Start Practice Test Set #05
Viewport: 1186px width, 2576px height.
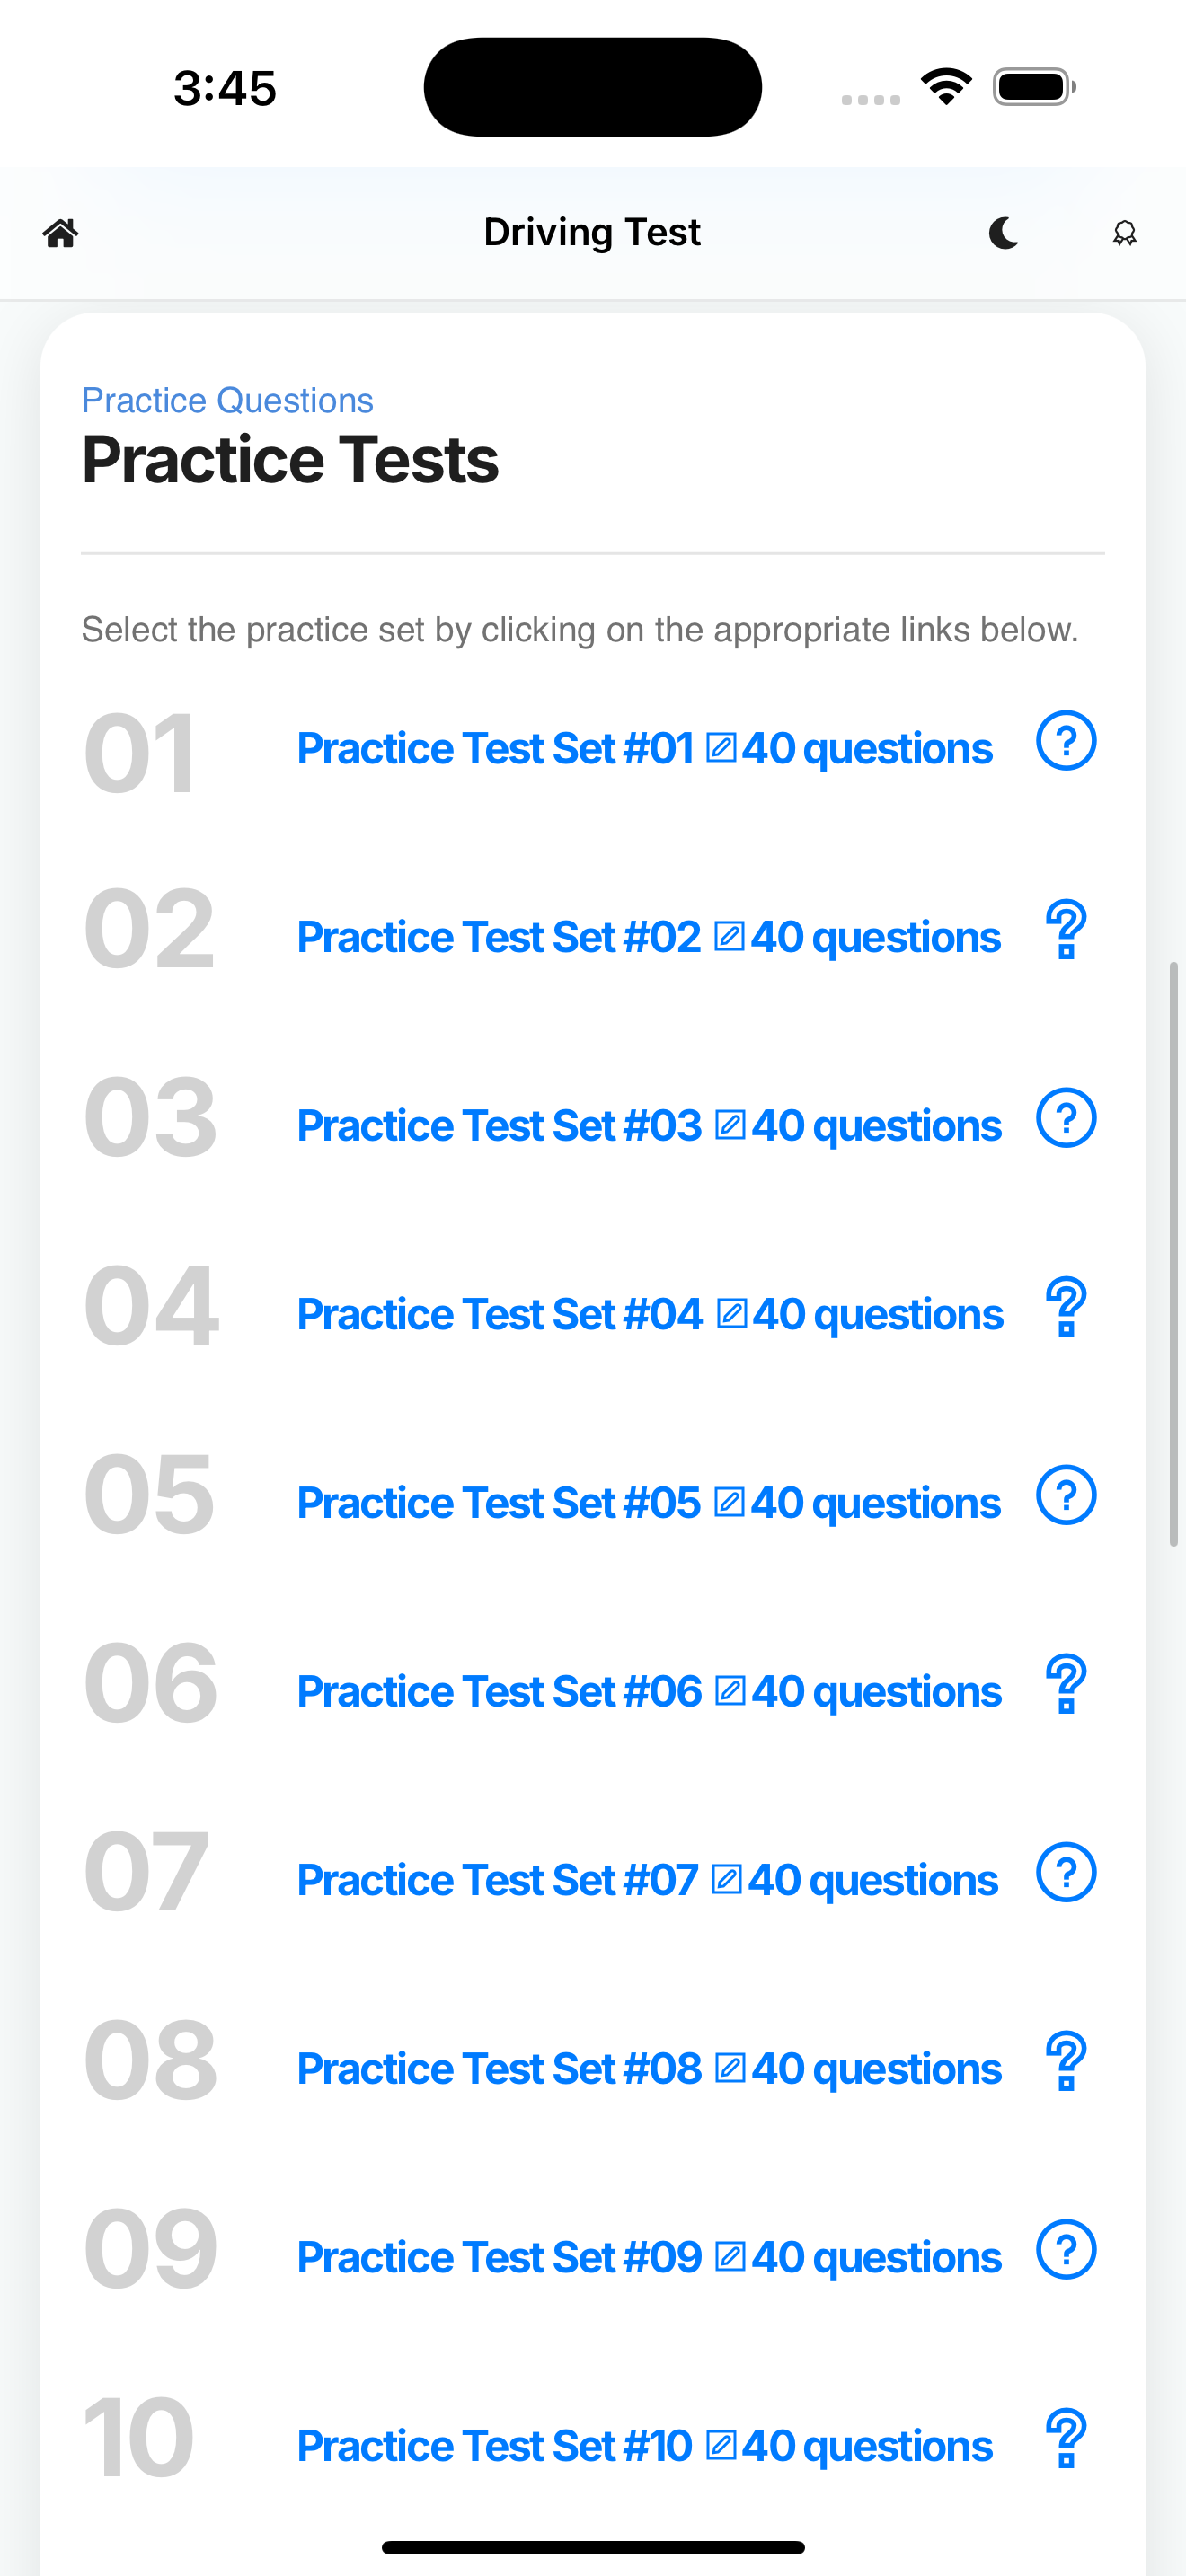pos(649,1503)
